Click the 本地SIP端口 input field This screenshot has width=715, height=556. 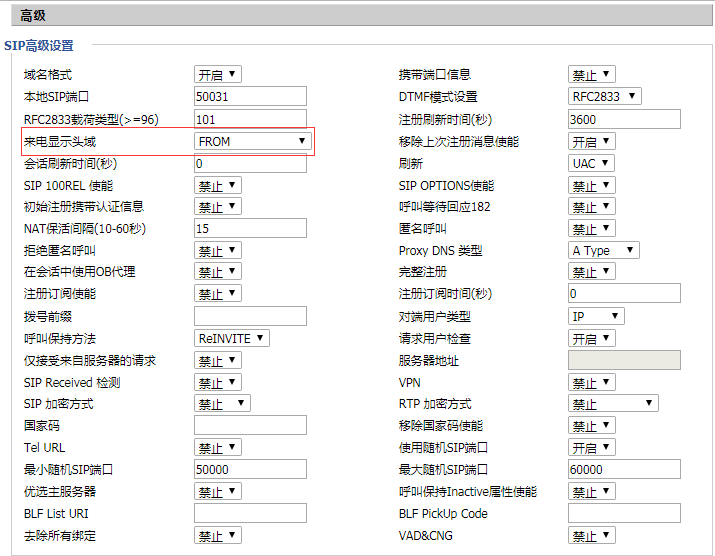(x=250, y=97)
